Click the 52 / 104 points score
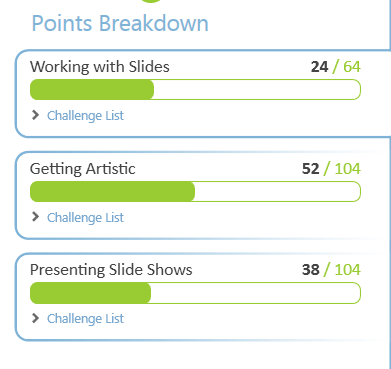 (x=331, y=169)
